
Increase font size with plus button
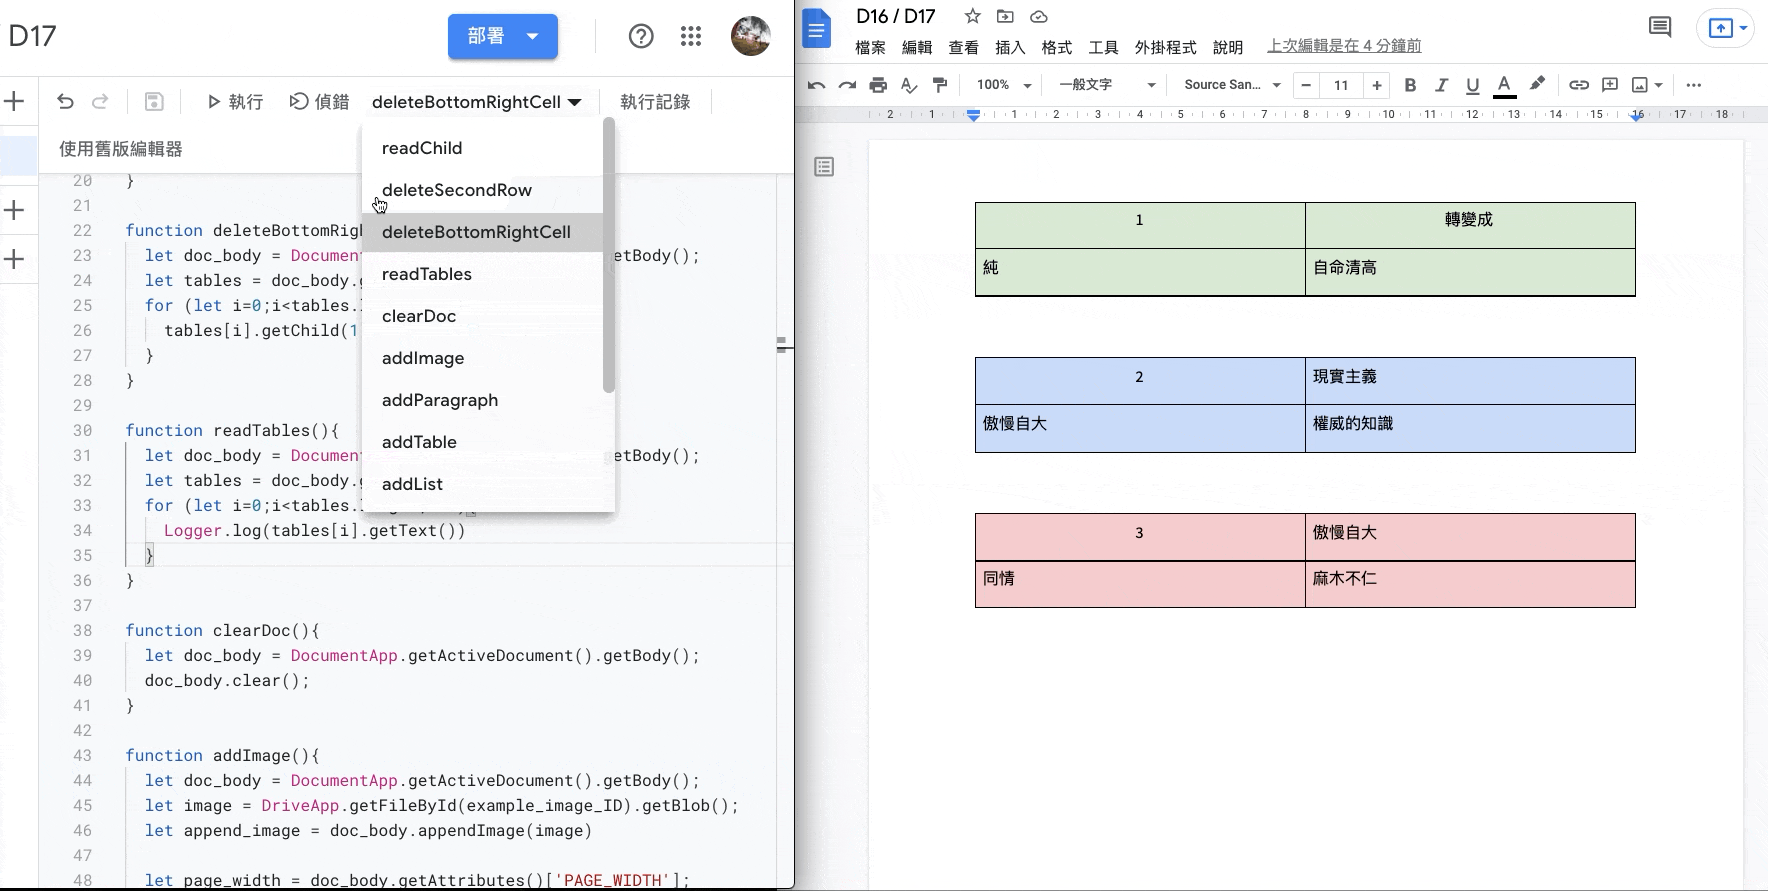1377,85
